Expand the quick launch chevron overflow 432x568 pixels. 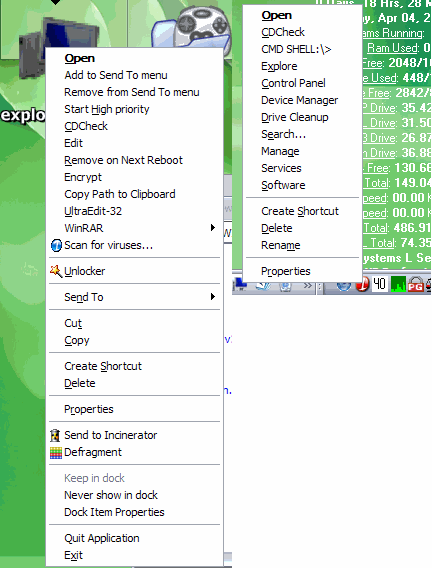click(x=307, y=286)
